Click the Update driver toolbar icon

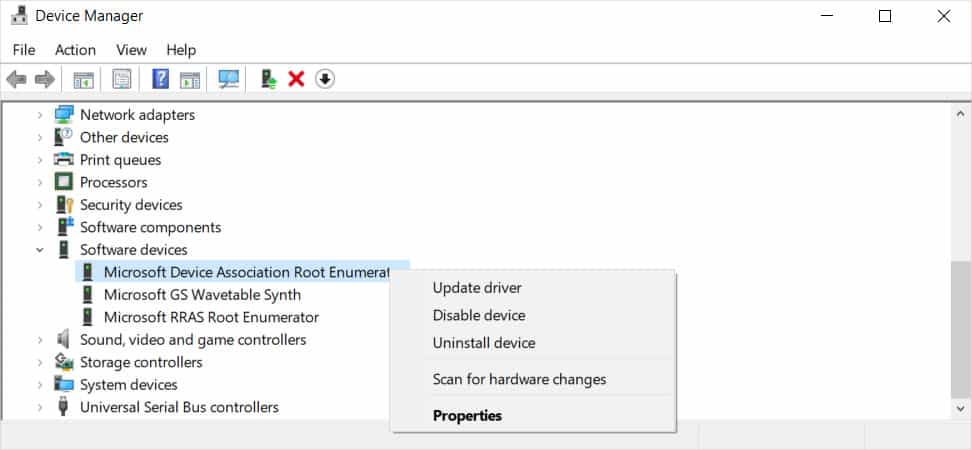coord(268,79)
